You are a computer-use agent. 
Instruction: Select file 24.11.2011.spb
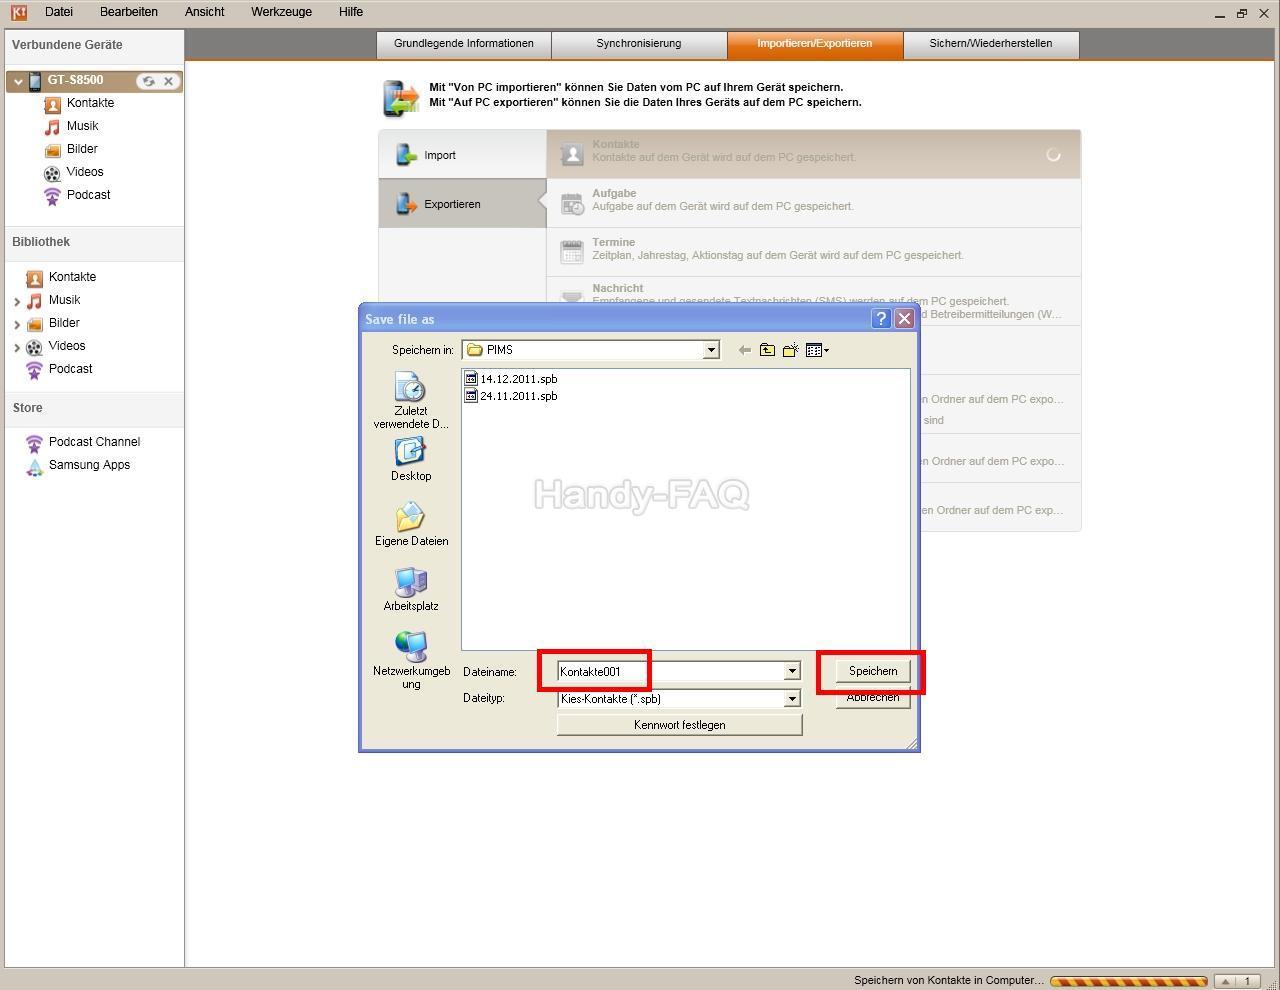511,396
